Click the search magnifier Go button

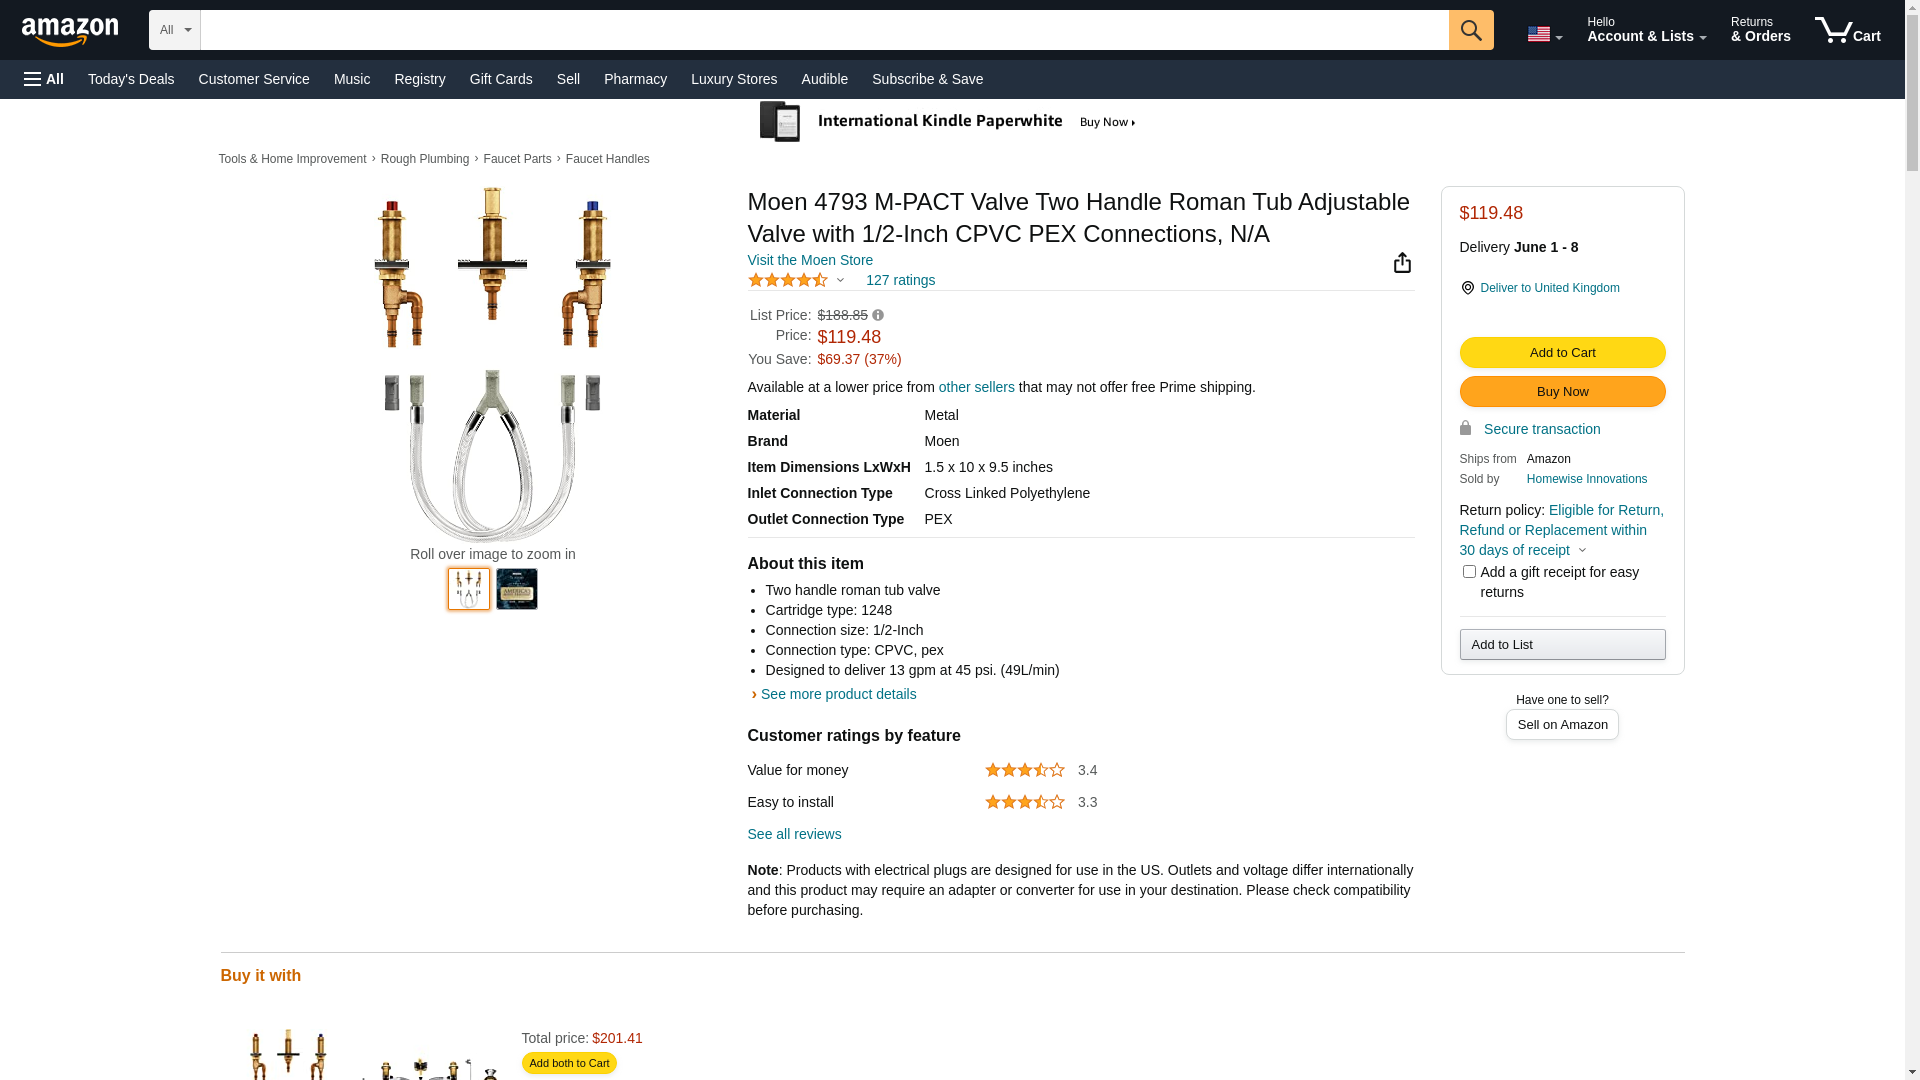tap(1471, 30)
